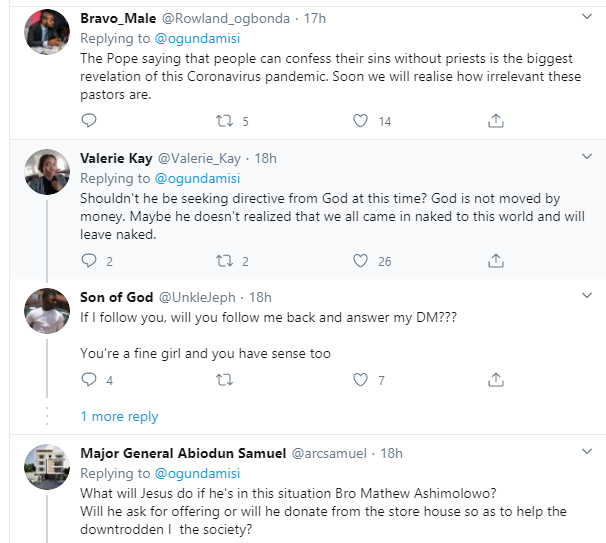Image resolution: width=606 pixels, height=543 pixels.
Task: Share Valerie Kay's tweet
Action: [x=495, y=261]
